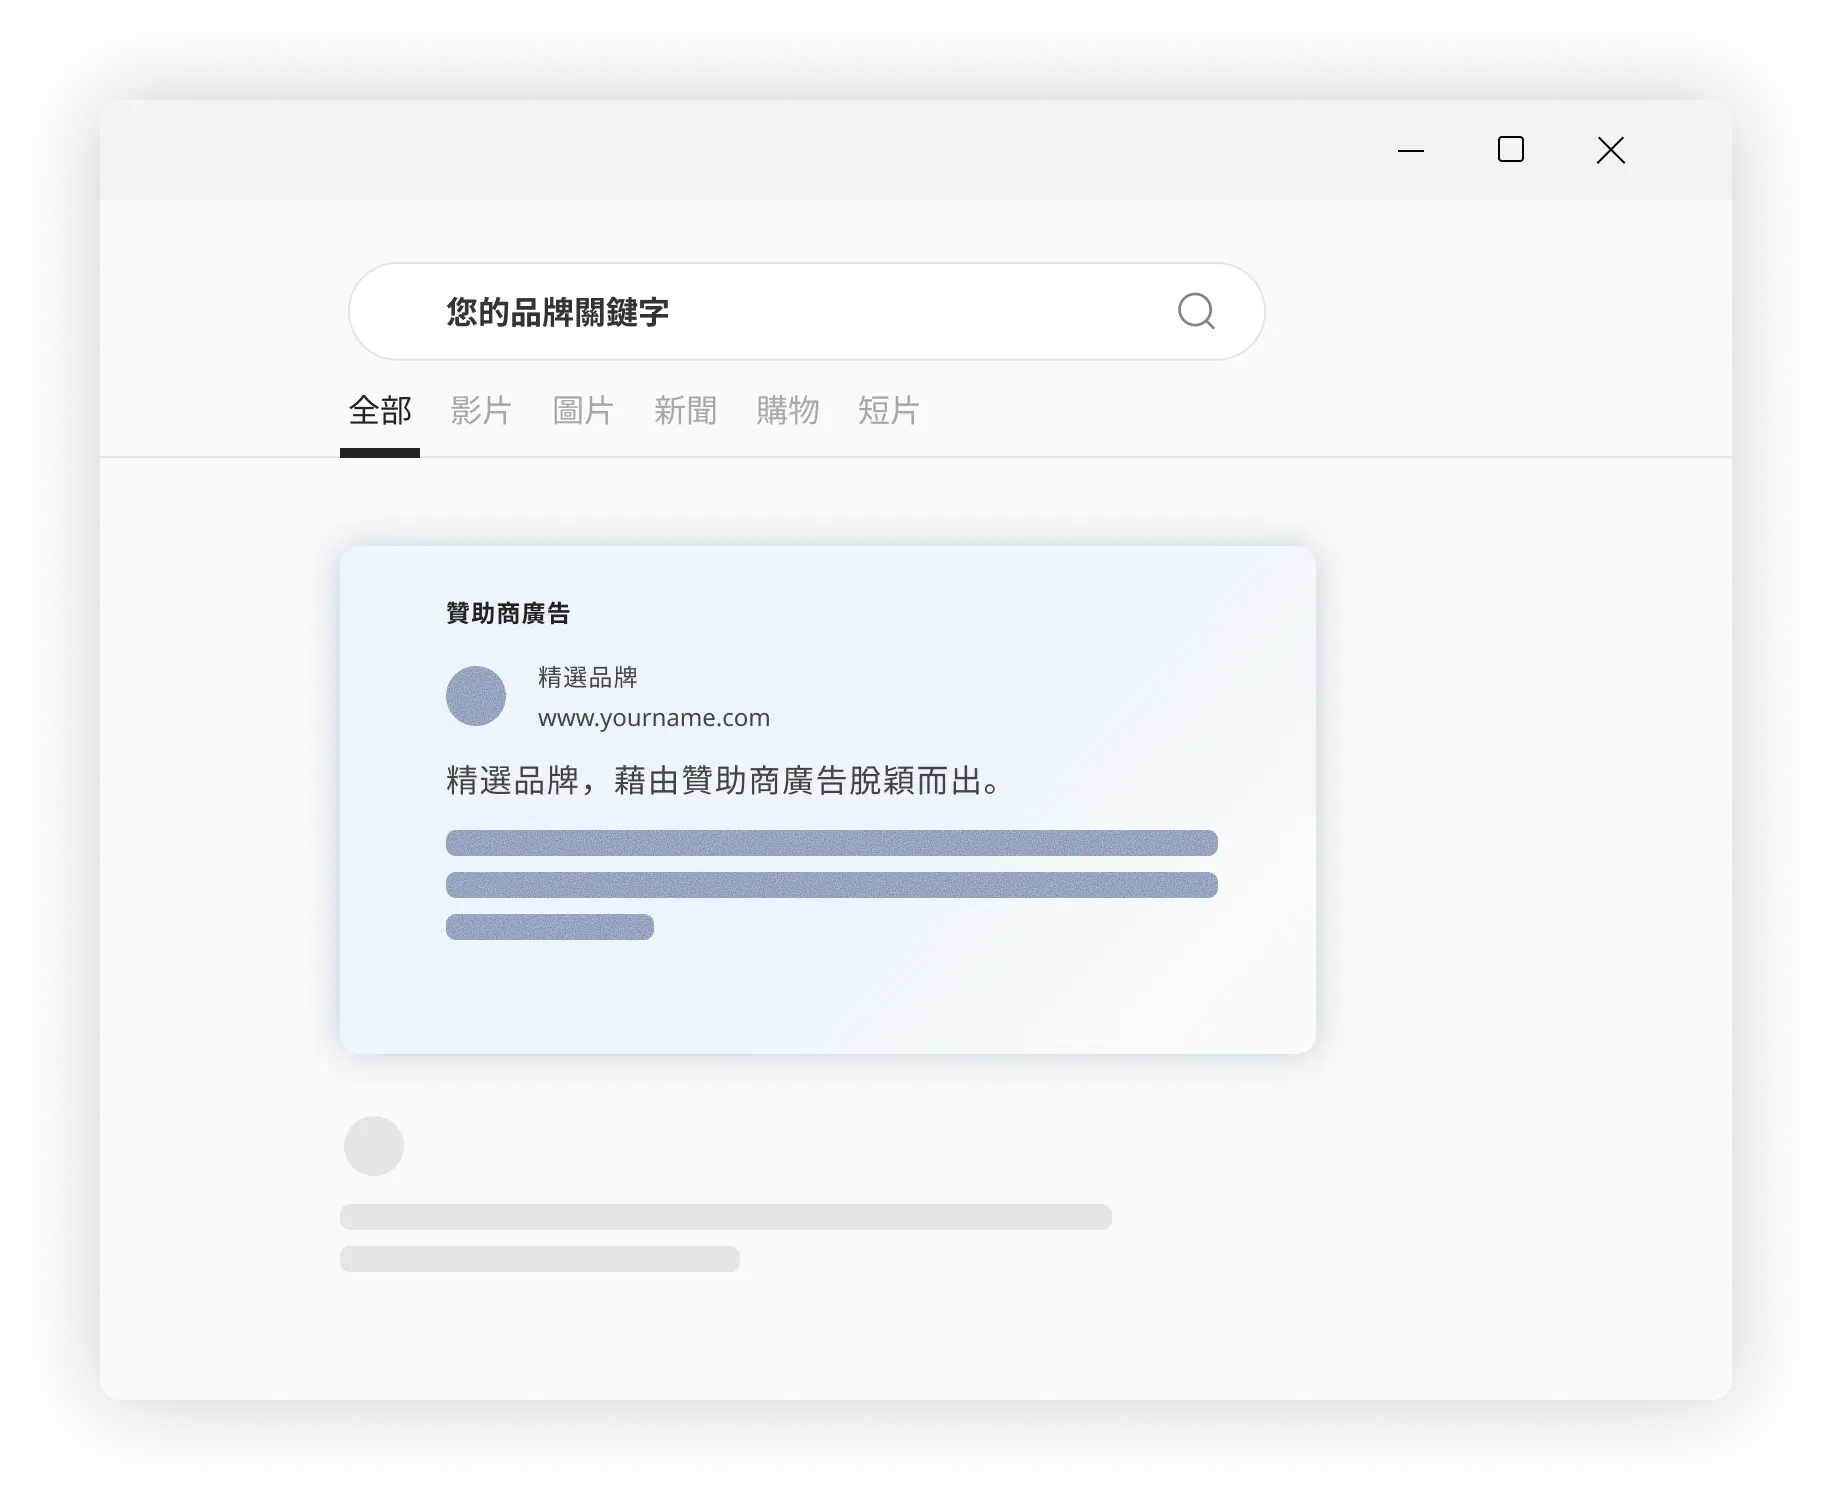Click the 贊助商廣告 label

(508, 613)
